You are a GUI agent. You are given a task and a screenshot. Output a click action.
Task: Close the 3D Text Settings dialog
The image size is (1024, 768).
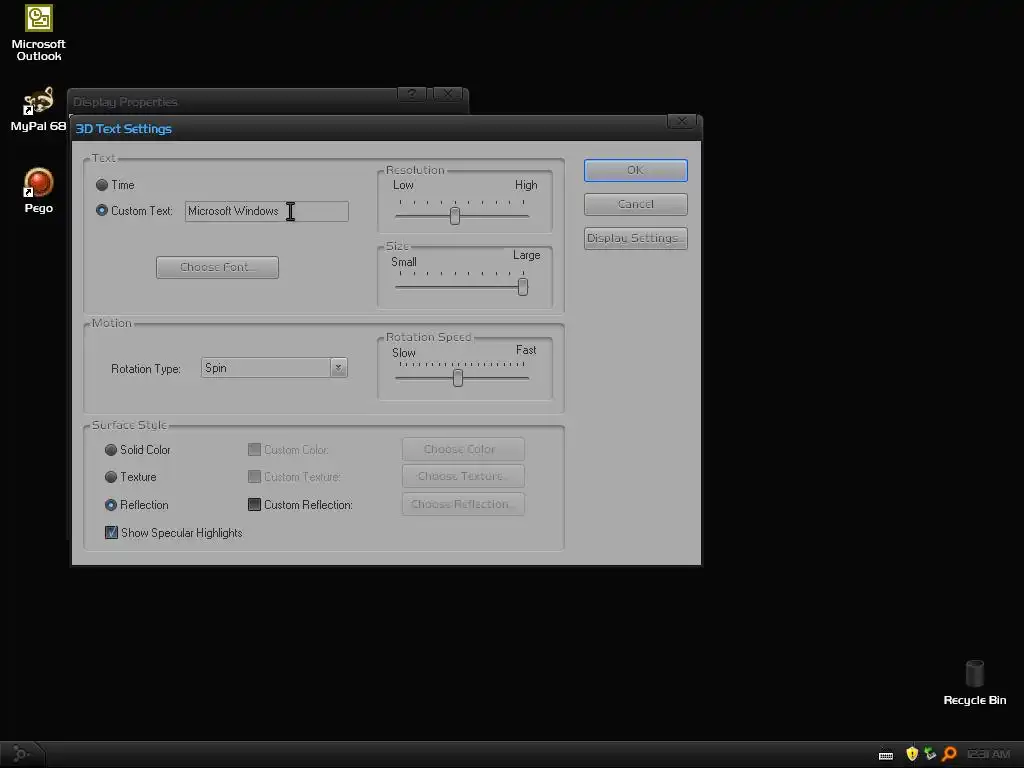(682, 121)
